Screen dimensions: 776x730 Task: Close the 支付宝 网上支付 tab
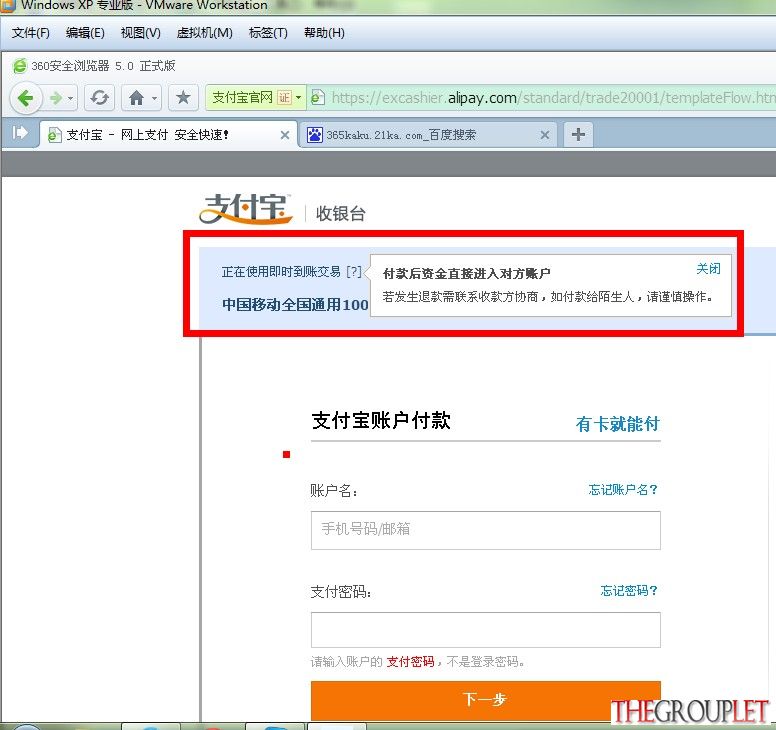point(285,135)
